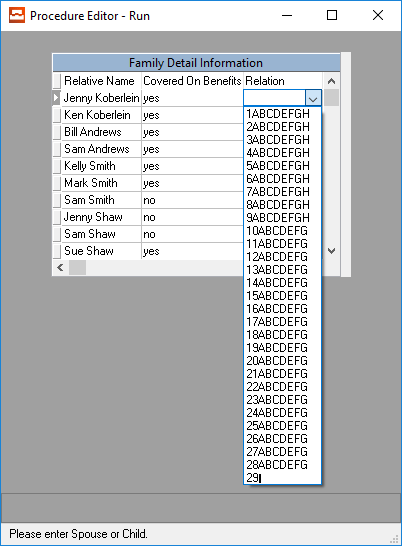The width and height of the screenshot is (402, 546).
Task: Click the Procedure Editor app icon in title bar
Action: click(17, 15)
